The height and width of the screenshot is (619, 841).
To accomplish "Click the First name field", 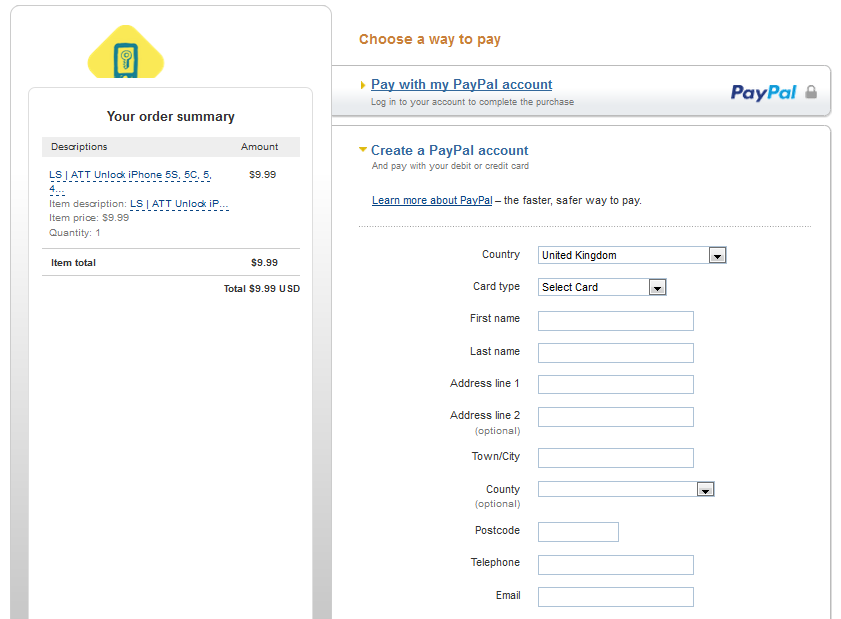I will tap(615, 321).
